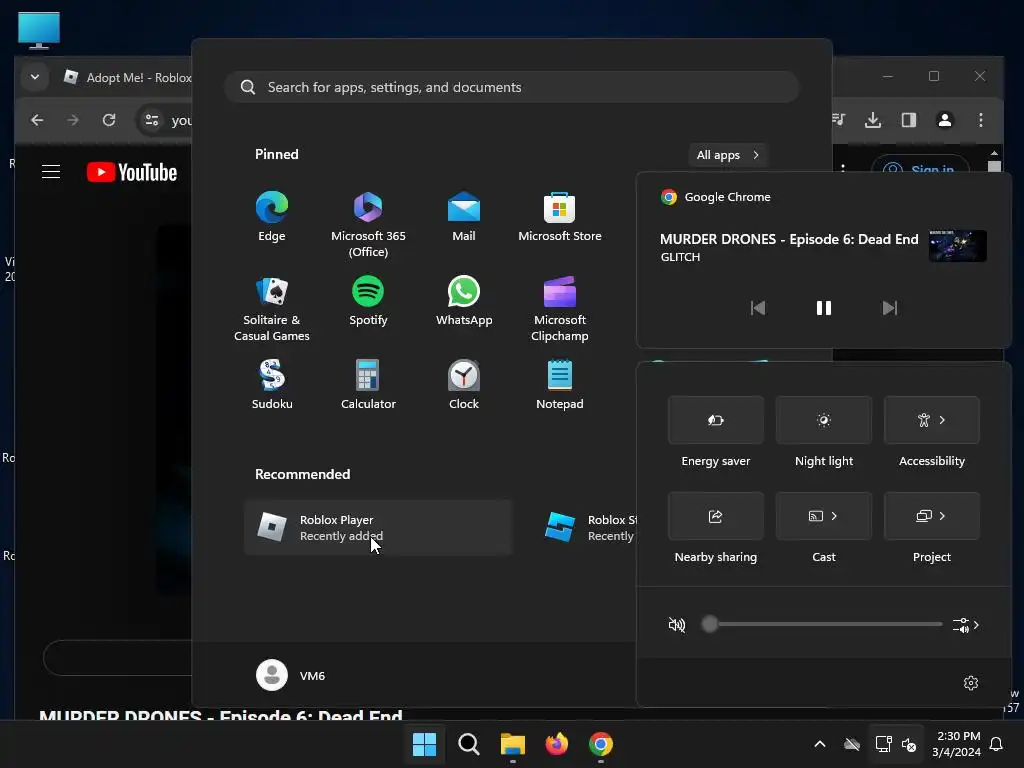The image size is (1024, 768).
Task: Click YouTube Sign in button
Action: [921, 168]
